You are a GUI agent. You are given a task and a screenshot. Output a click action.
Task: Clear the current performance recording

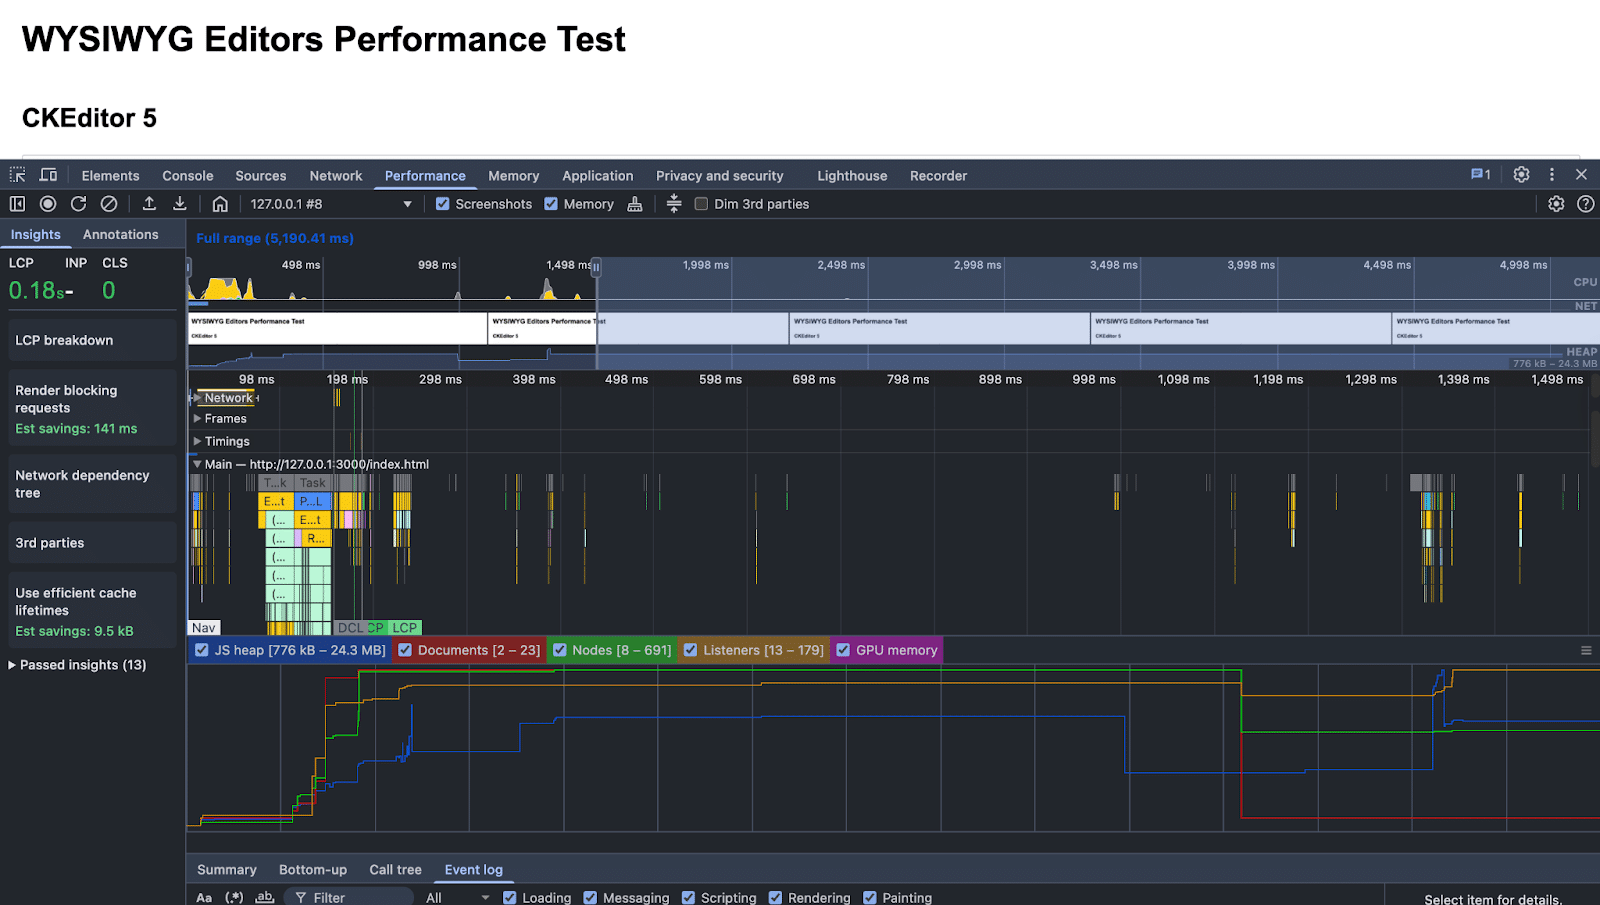coord(109,204)
